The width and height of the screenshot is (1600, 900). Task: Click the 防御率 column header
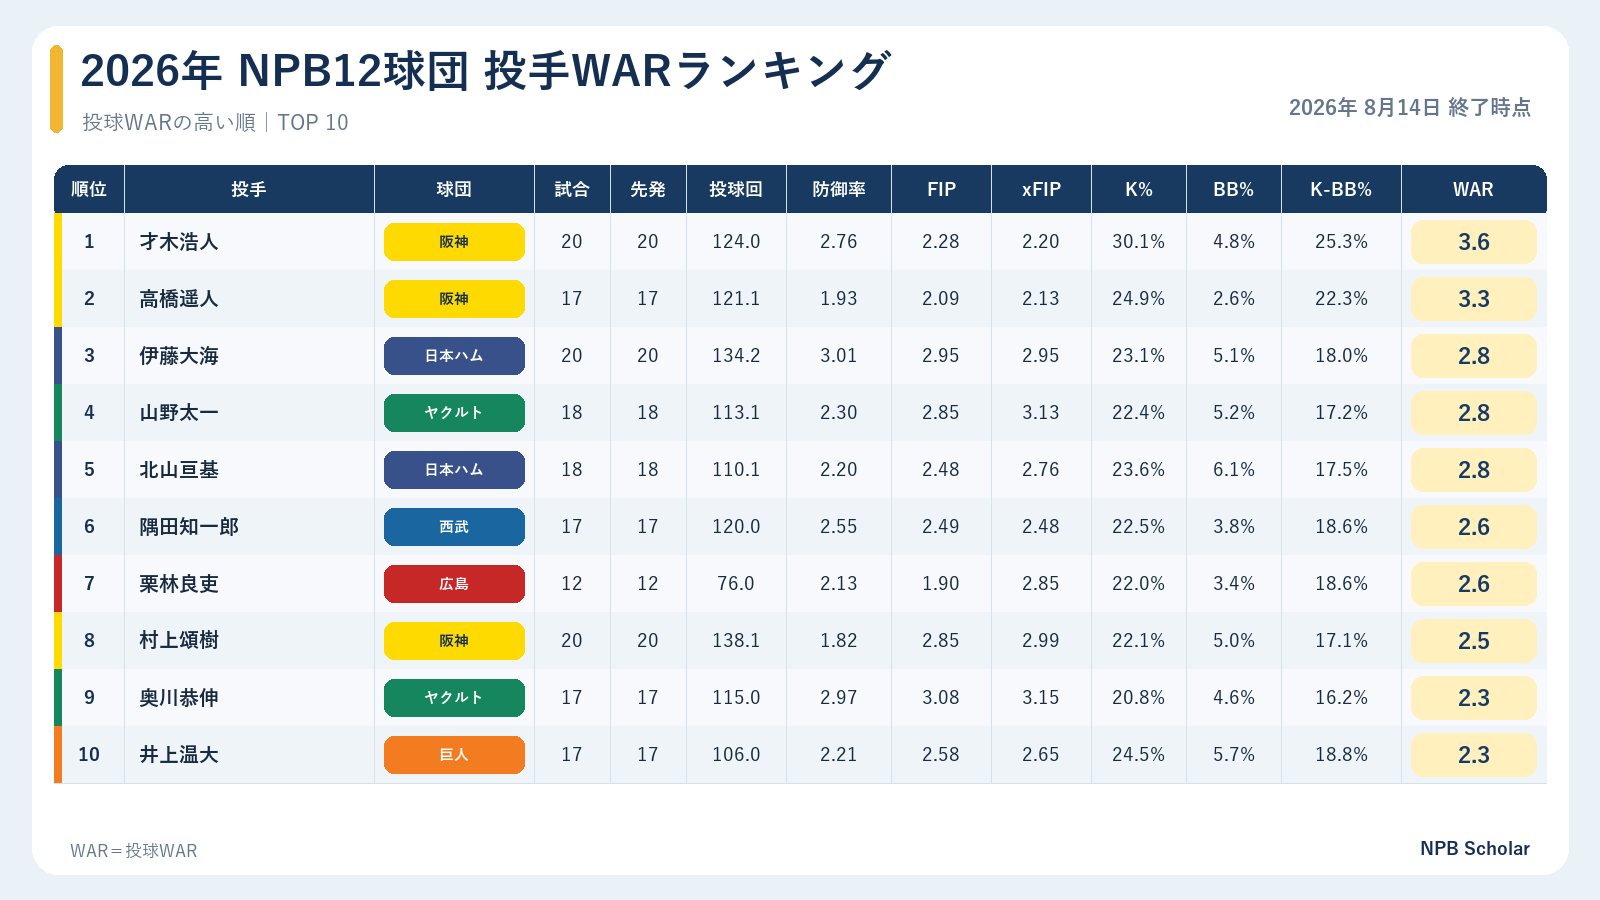pyautogui.click(x=839, y=189)
